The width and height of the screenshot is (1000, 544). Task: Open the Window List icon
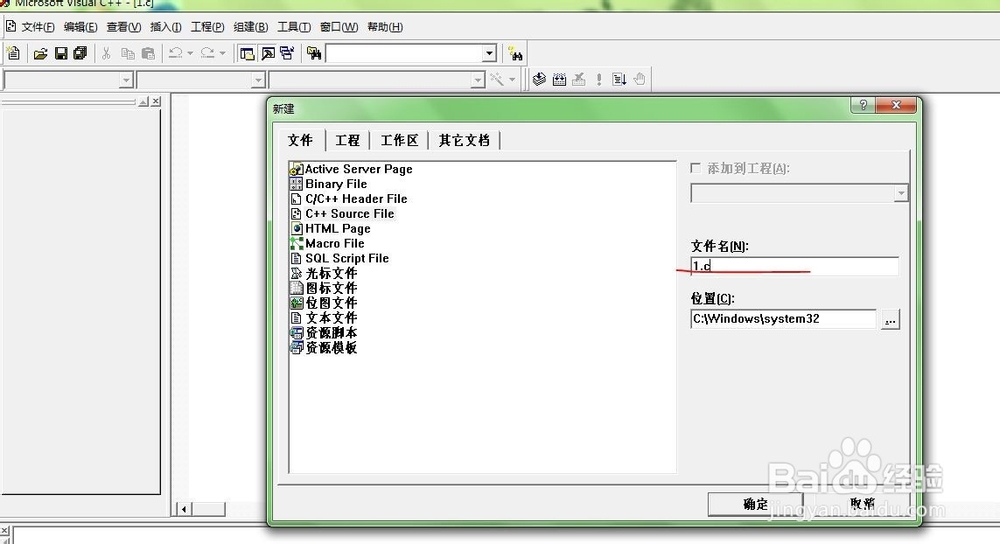(x=287, y=54)
